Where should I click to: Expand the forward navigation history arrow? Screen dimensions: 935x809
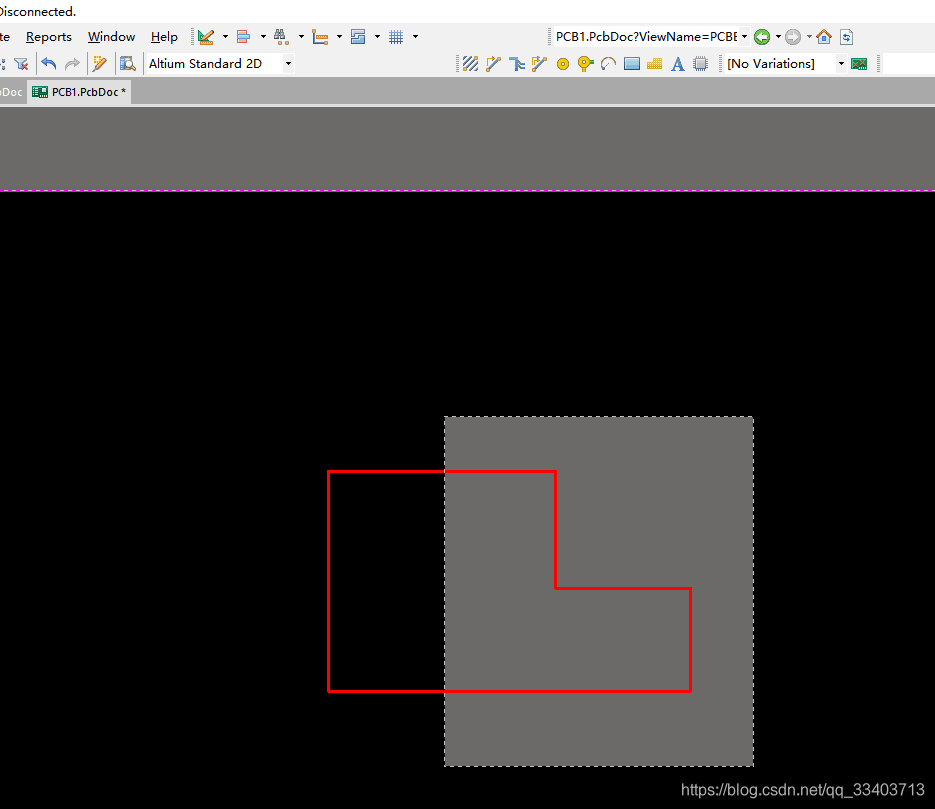tap(809, 37)
